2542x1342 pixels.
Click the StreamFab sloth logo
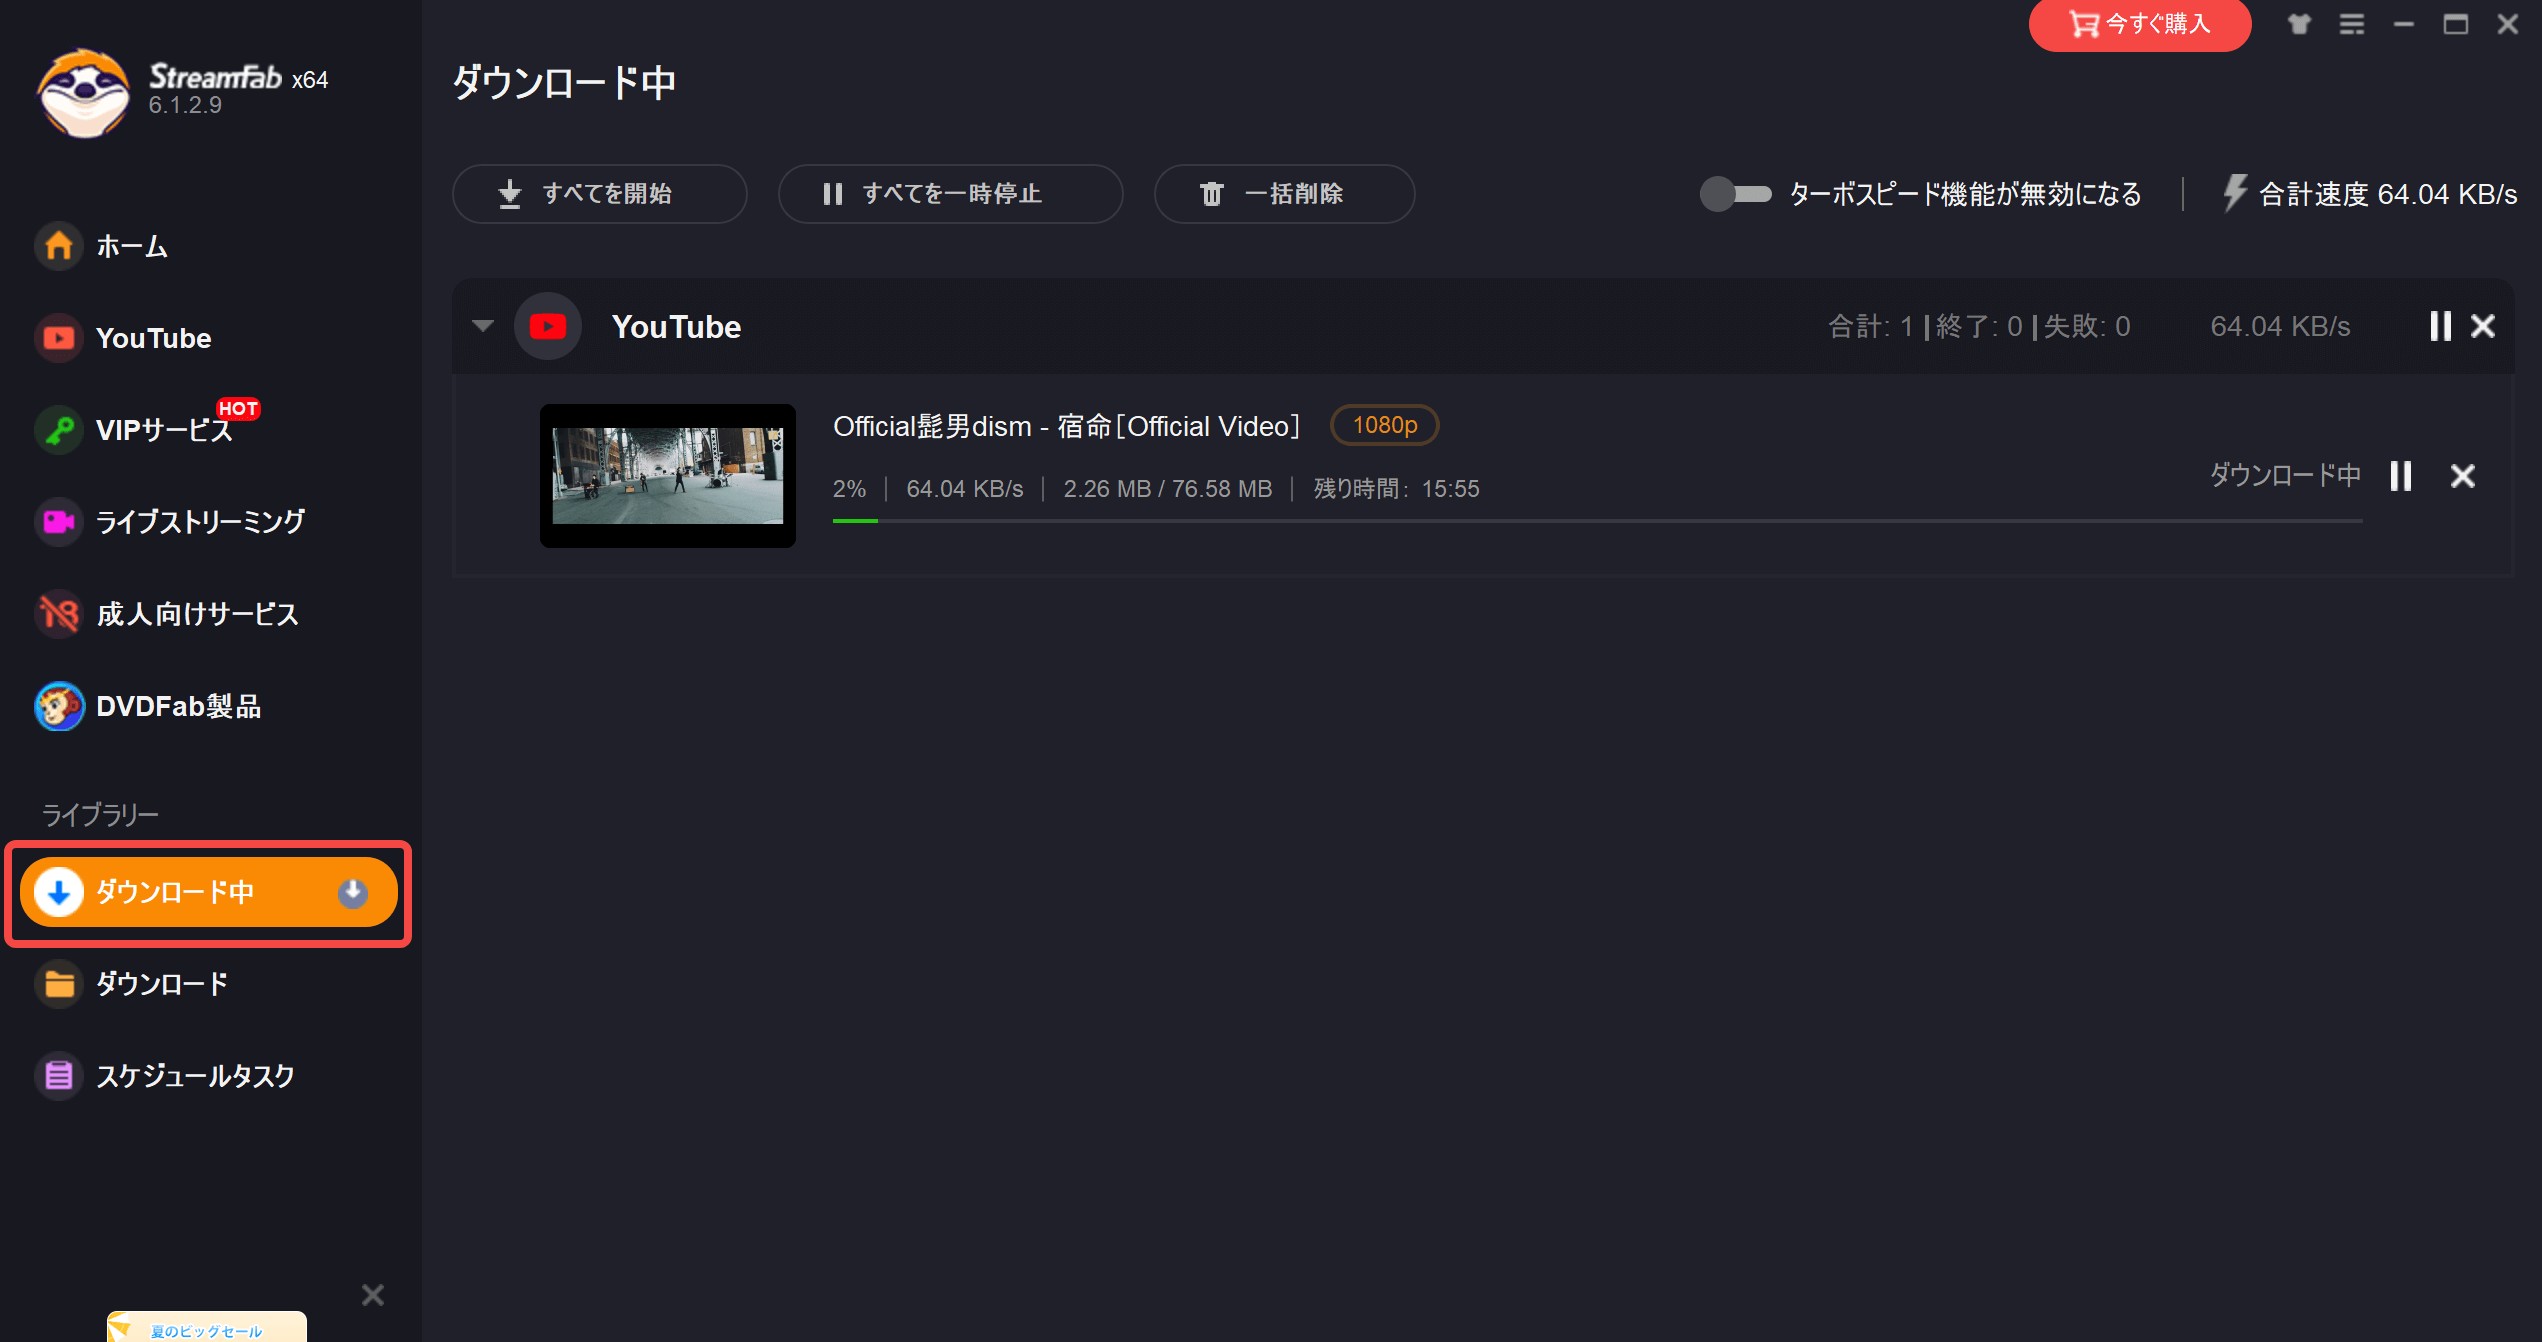coord(84,92)
